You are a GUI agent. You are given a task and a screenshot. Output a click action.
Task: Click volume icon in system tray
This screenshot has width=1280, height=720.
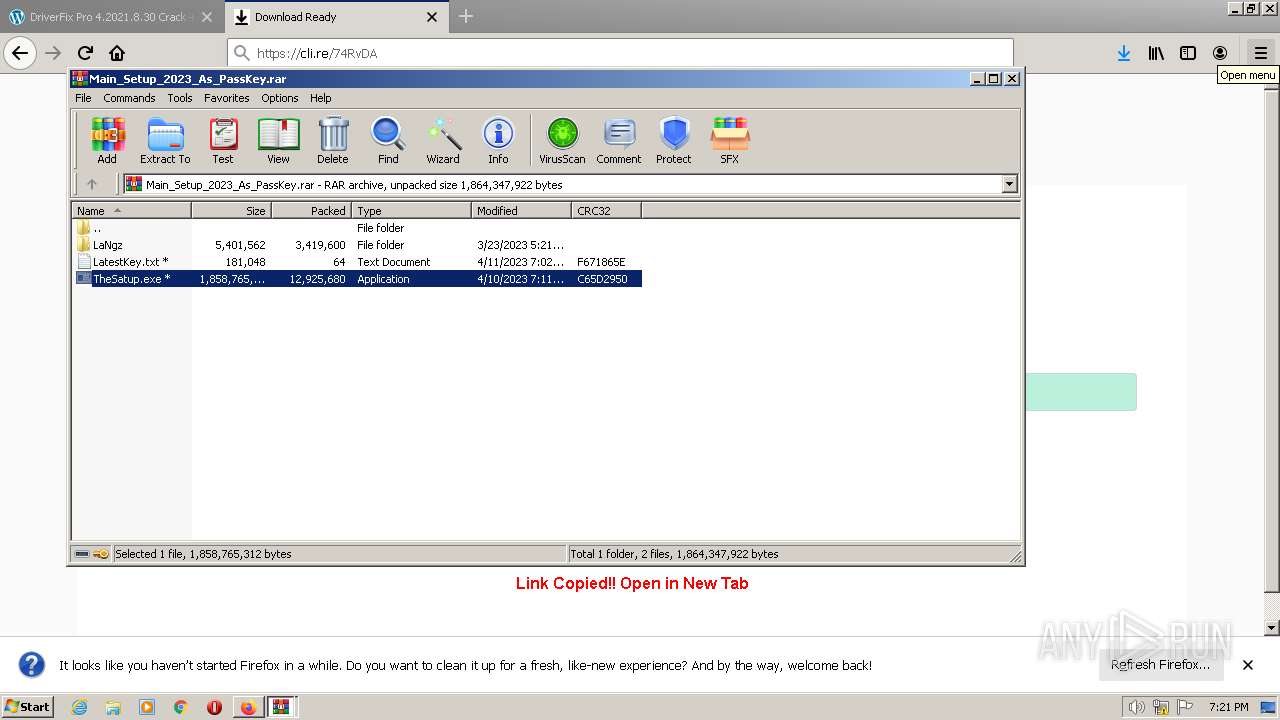[1136, 707]
